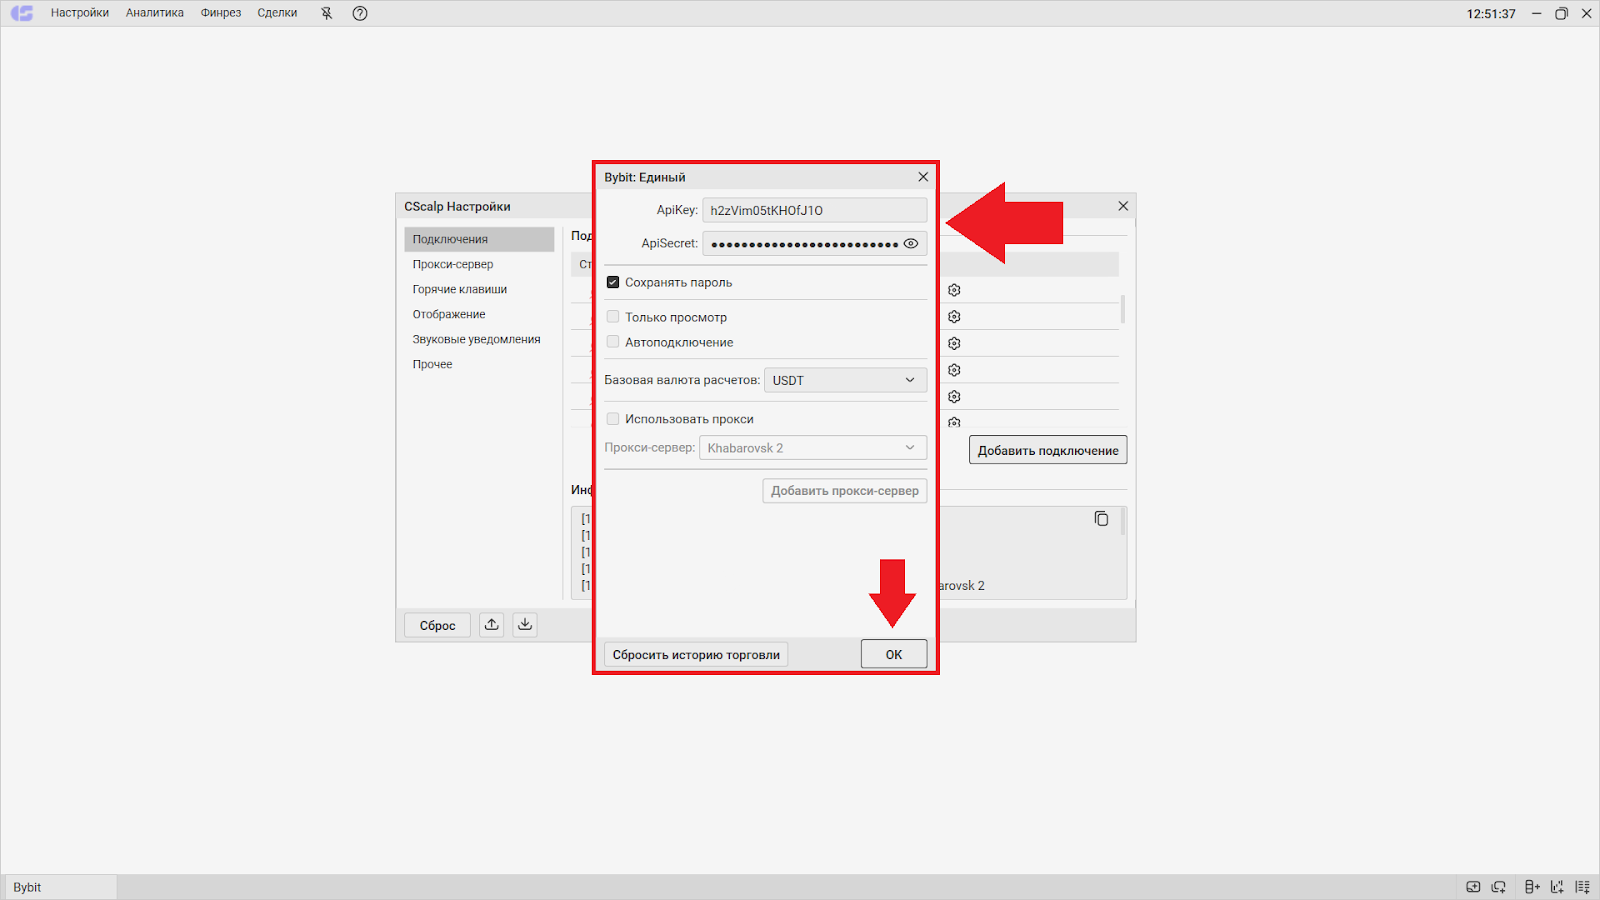Open topmost connection's gear settings icon

pyautogui.click(x=954, y=290)
